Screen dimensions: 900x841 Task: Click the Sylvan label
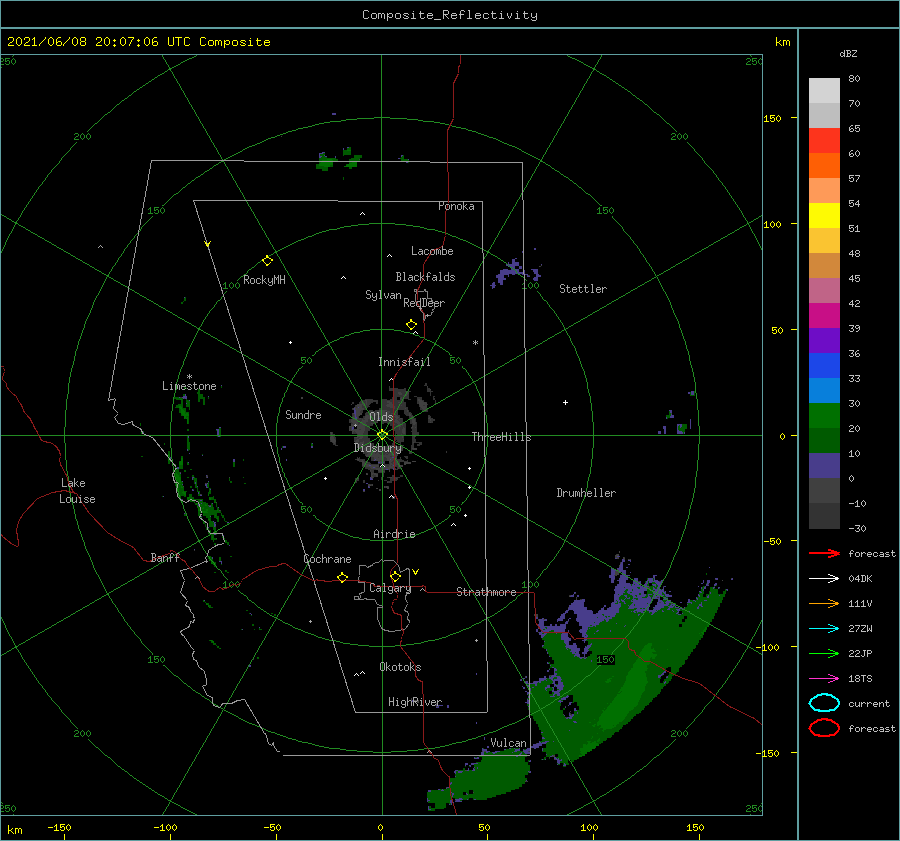tap(383, 295)
